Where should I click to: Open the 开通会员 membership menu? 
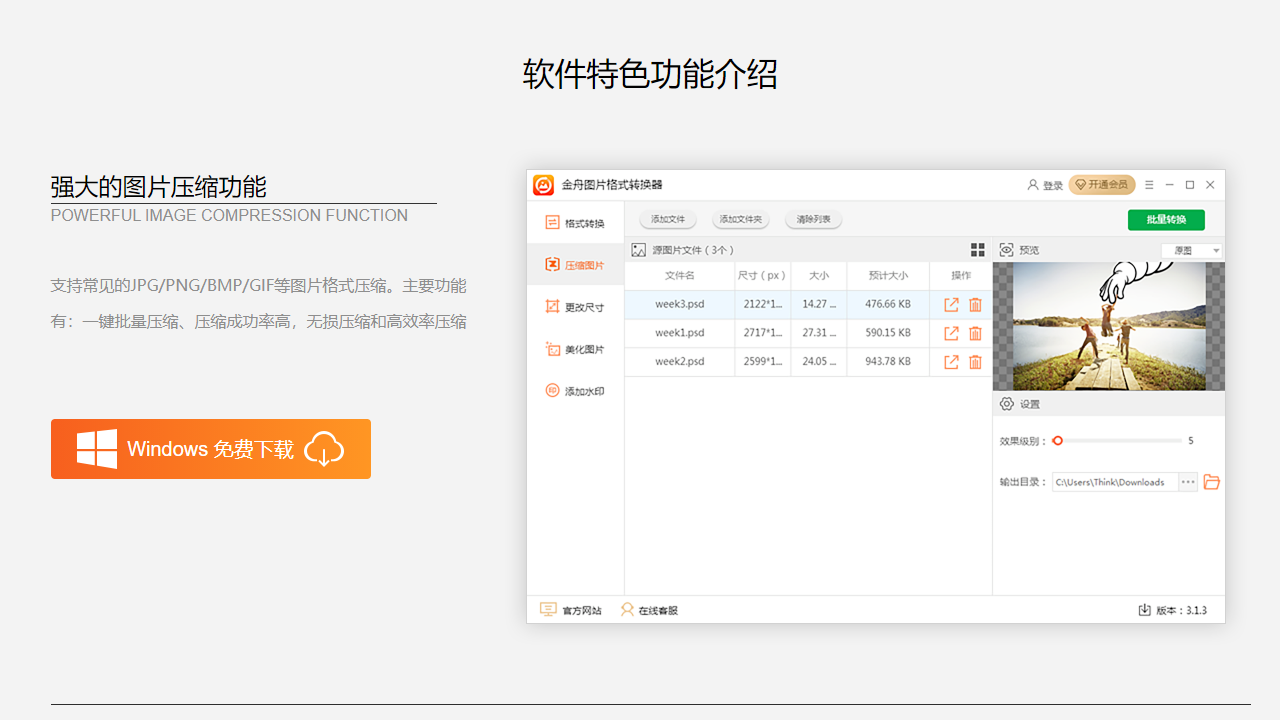(x=1101, y=184)
